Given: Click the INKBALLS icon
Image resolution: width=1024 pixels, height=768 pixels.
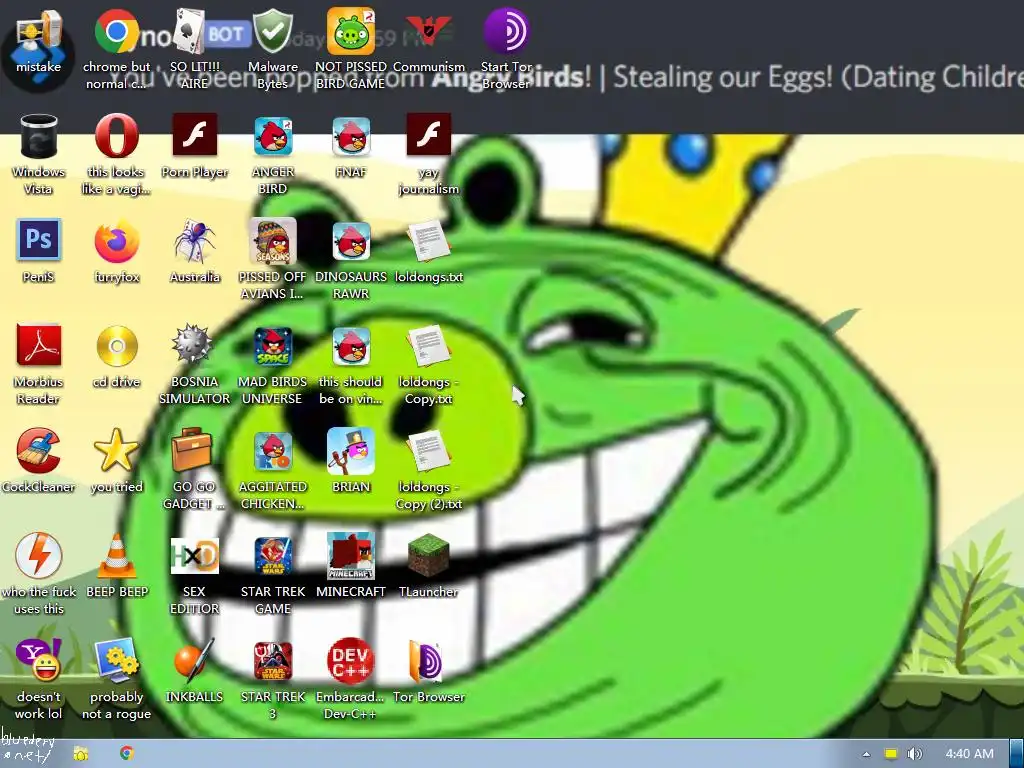Looking at the screenshot, I should pos(194,660).
